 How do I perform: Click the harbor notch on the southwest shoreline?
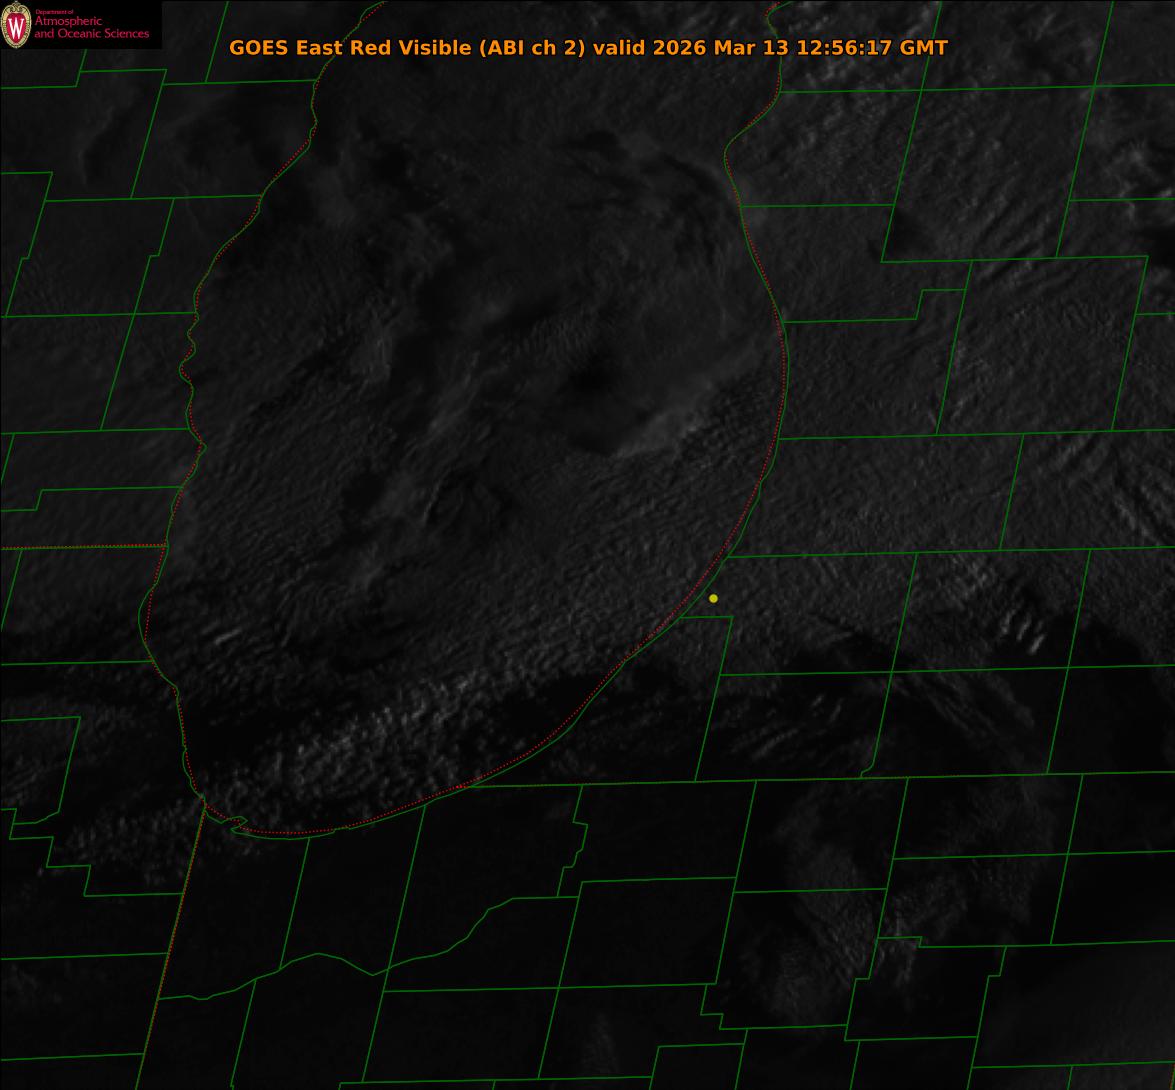click(x=236, y=825)
